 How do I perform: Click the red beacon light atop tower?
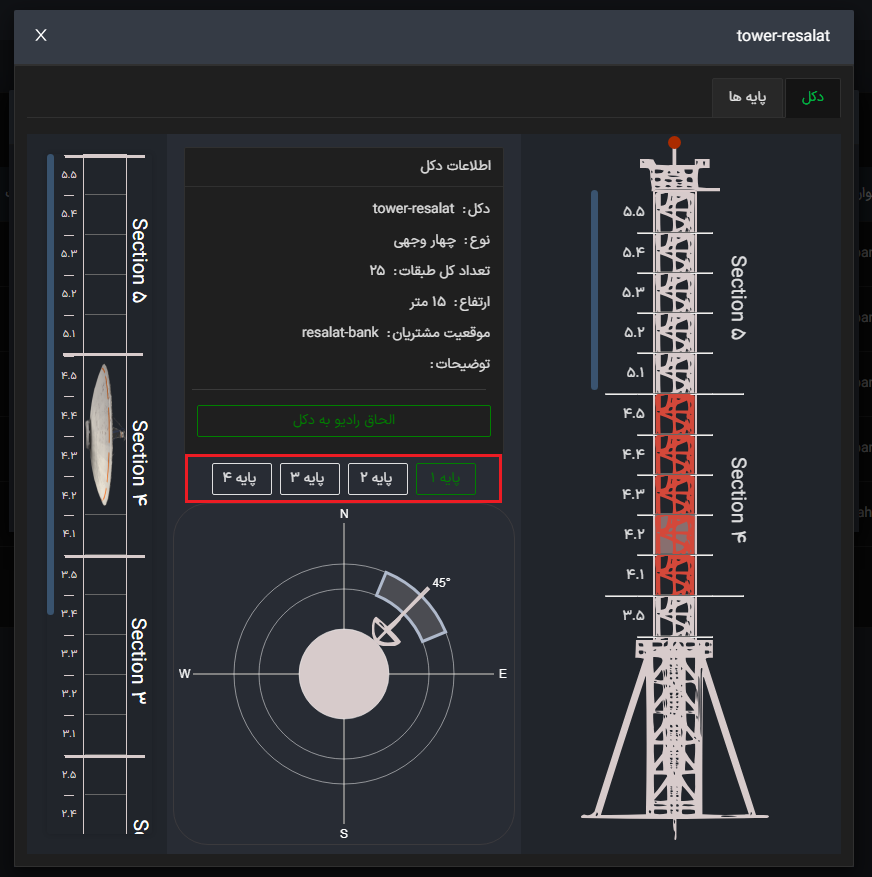click(675, 143)
